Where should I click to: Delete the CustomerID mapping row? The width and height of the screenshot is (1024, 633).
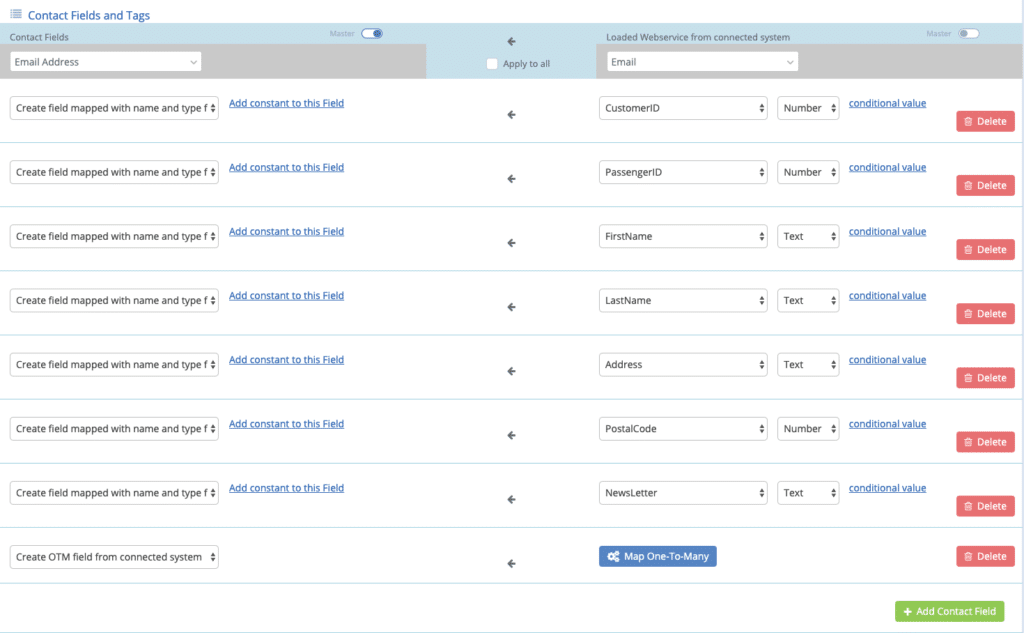(985, 121)
